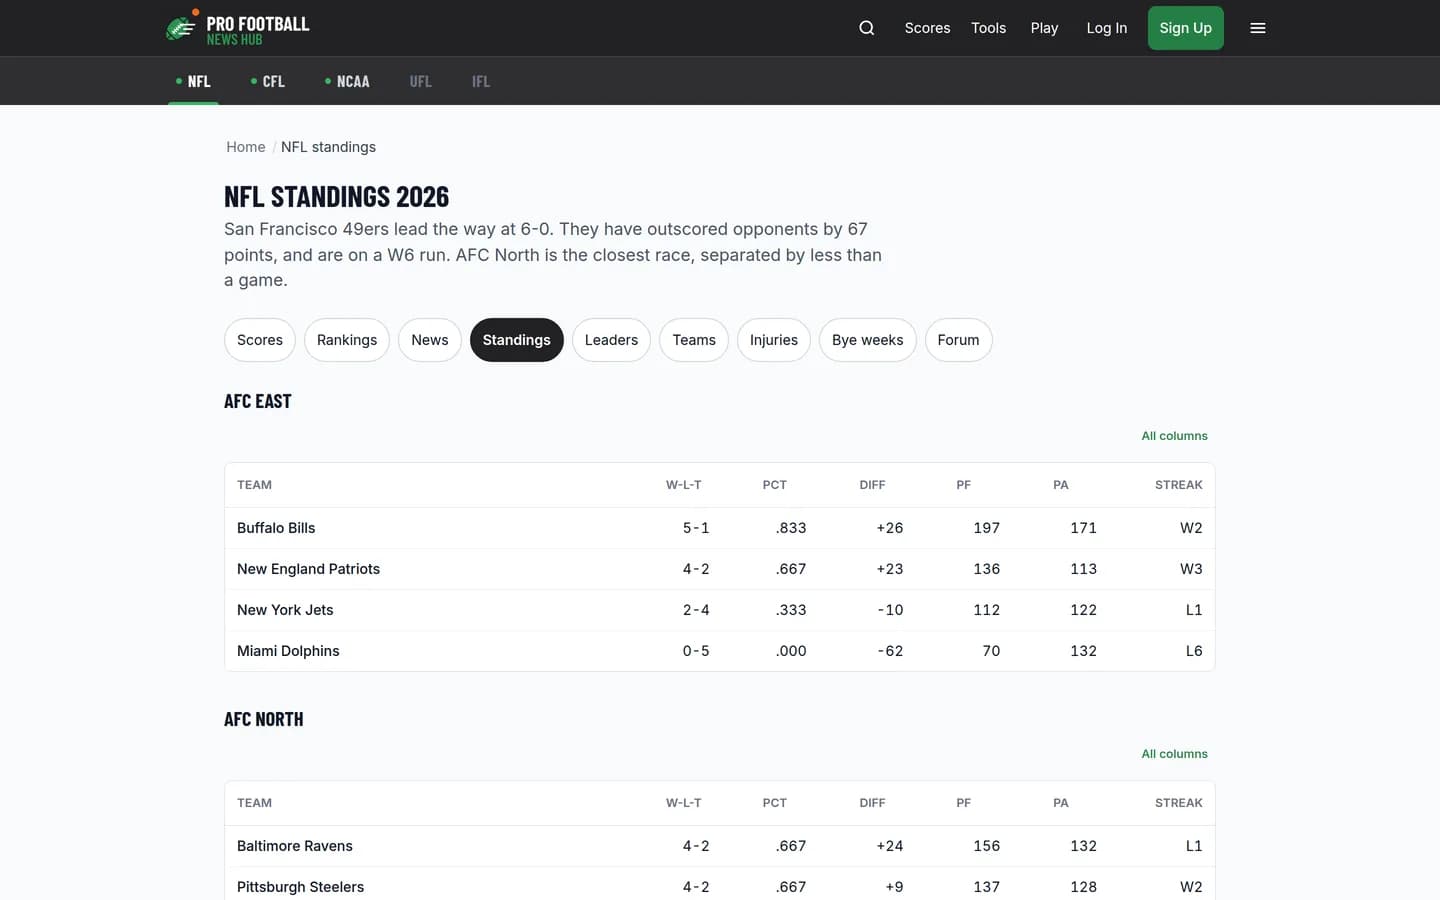Click the Jets .333 percentage cell
This screenshot has width=1440, height=900.
point(790,610)
